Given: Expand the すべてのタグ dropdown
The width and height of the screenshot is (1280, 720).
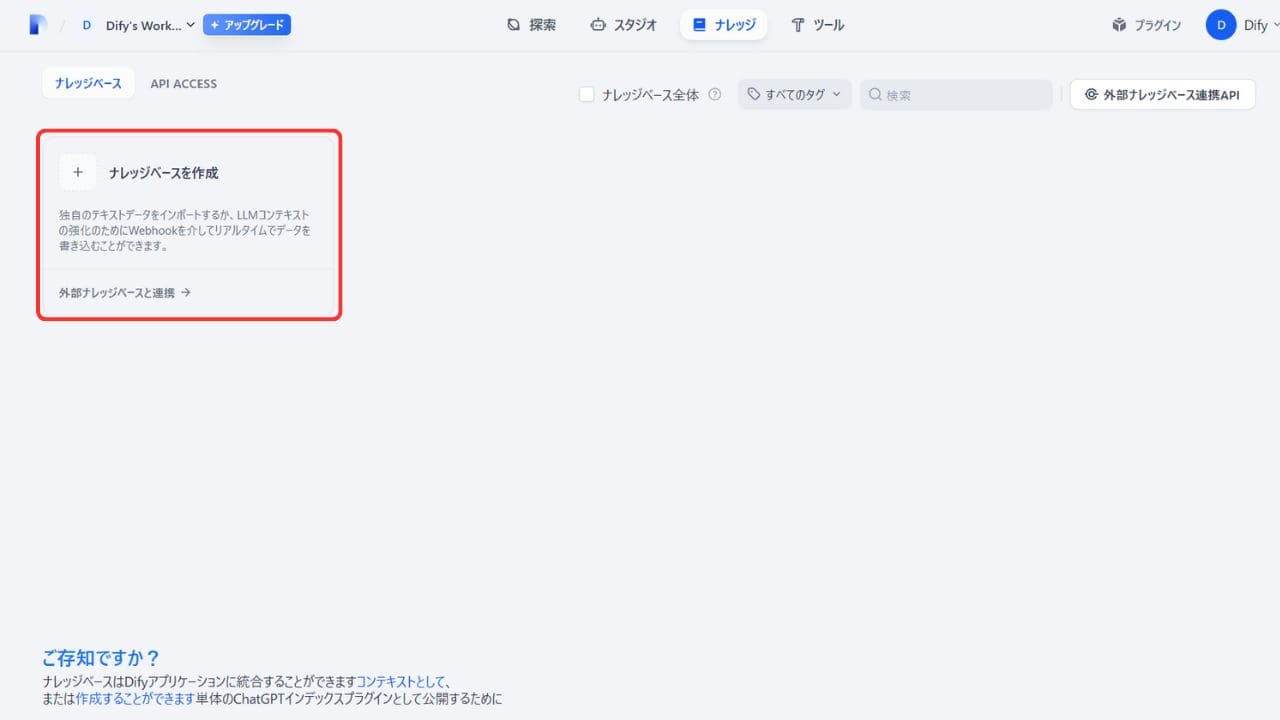Looking at the screenshot, I should (x=795, y=95).
